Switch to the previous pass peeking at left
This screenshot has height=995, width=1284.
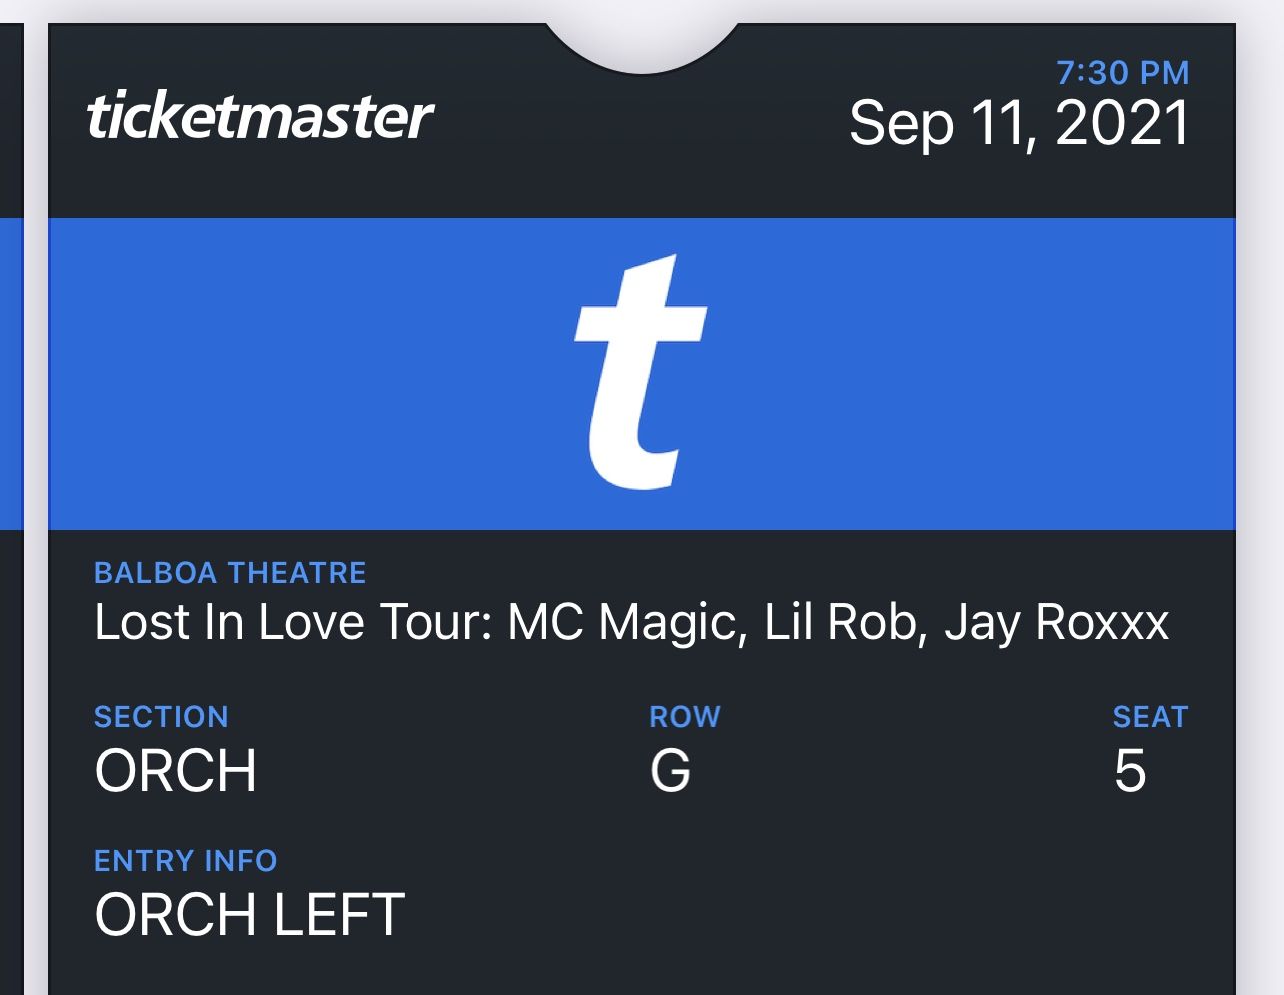11,700
